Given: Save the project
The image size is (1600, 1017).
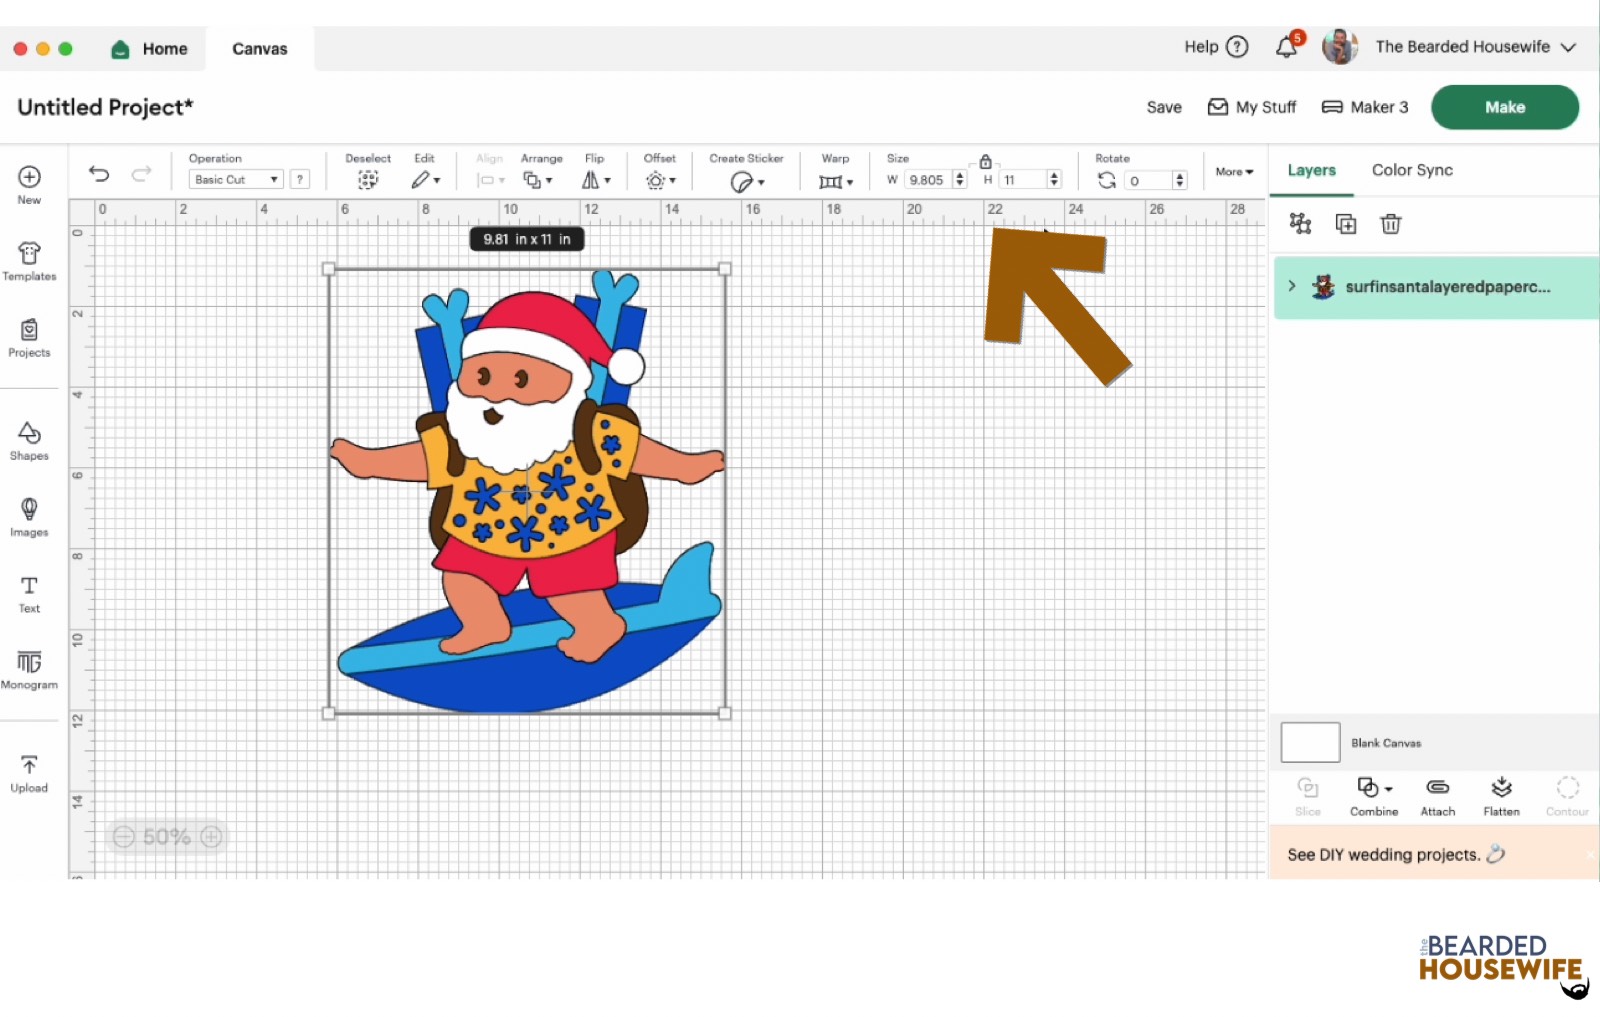Looking at the screenshot, I should [x=1164, y=107].
